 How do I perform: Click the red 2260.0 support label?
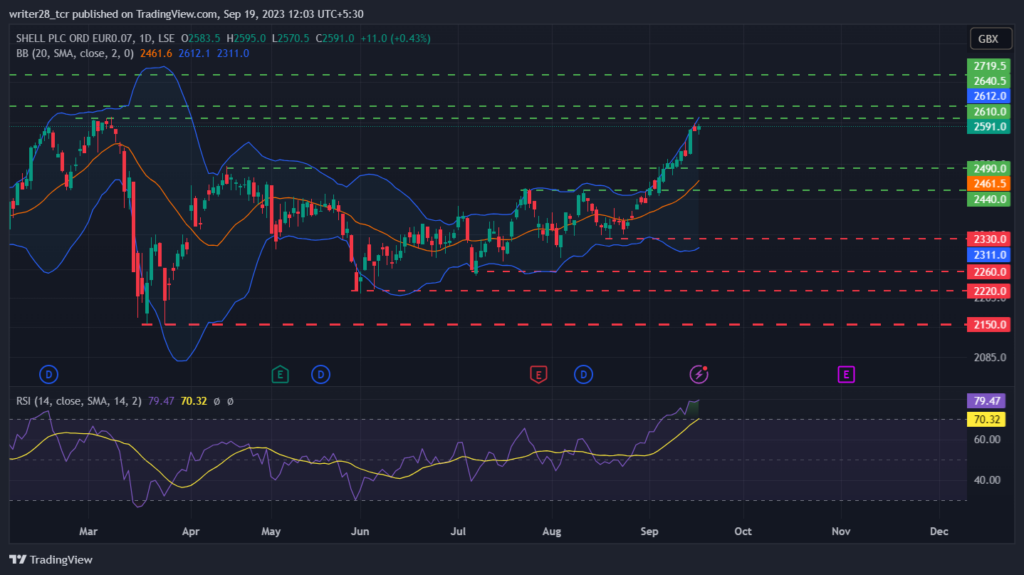click(989, 272)
